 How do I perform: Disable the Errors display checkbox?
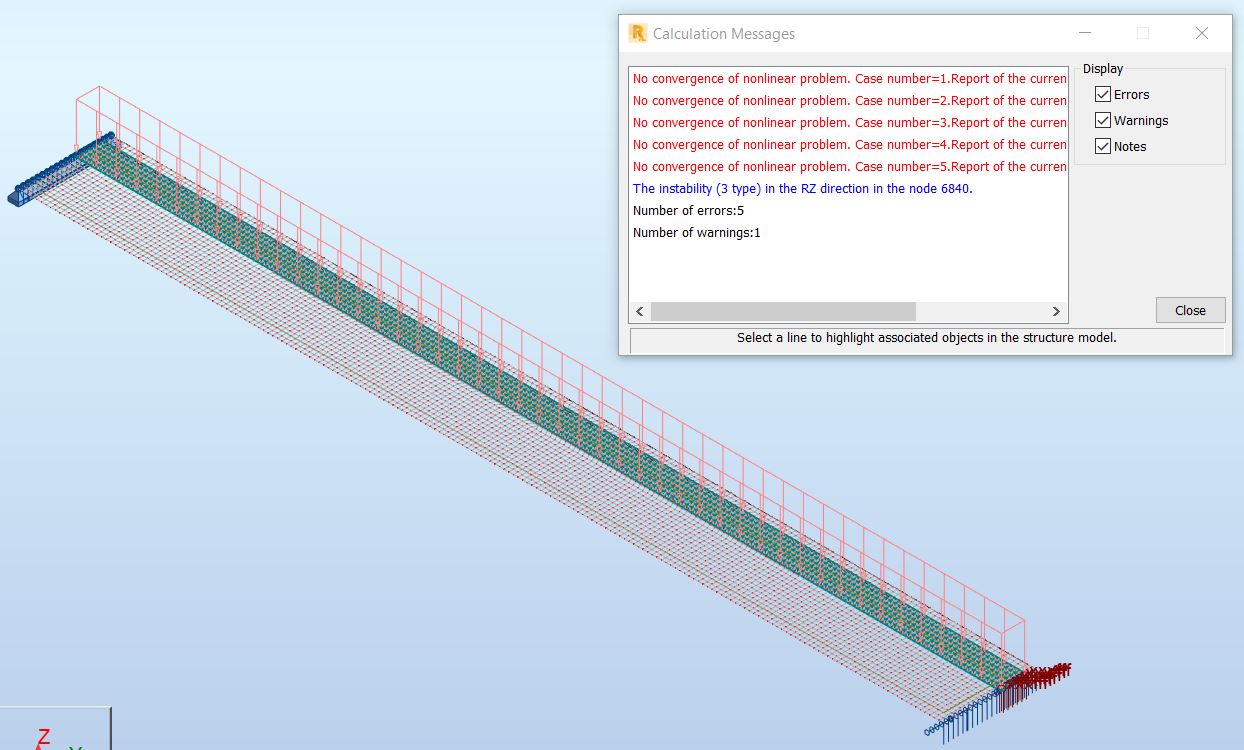[x=1102, y=94]
